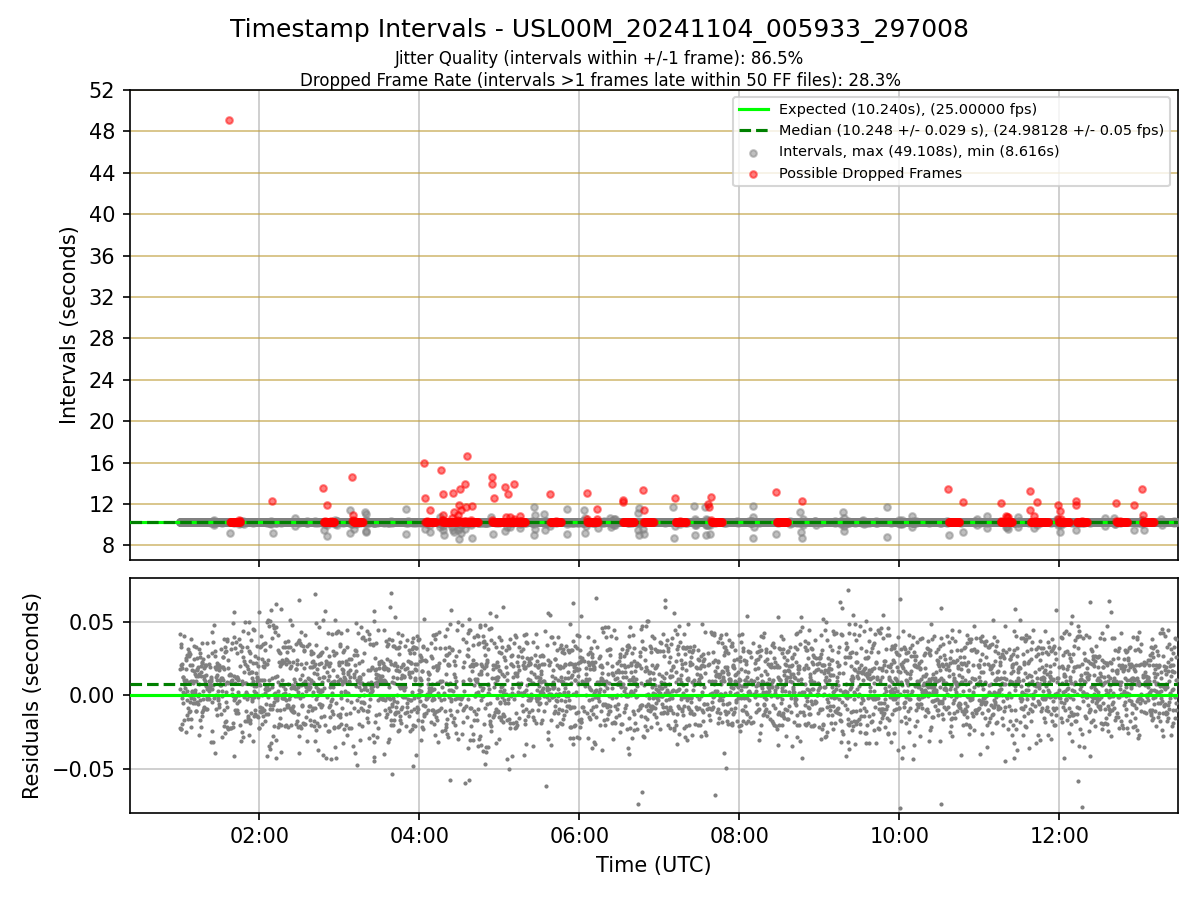Click the red dot marker in the legend
Screen dimensions: 1200x900
click(753, 173)
